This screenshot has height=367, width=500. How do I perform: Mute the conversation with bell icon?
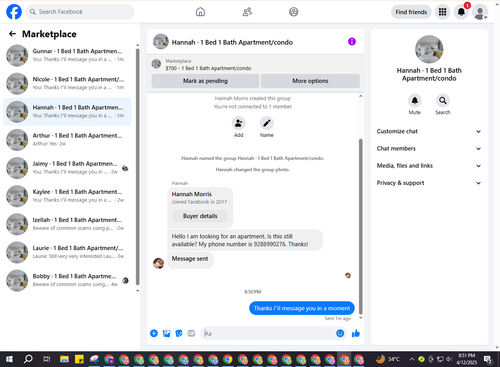pyautogui.click(x=415, y=101)
